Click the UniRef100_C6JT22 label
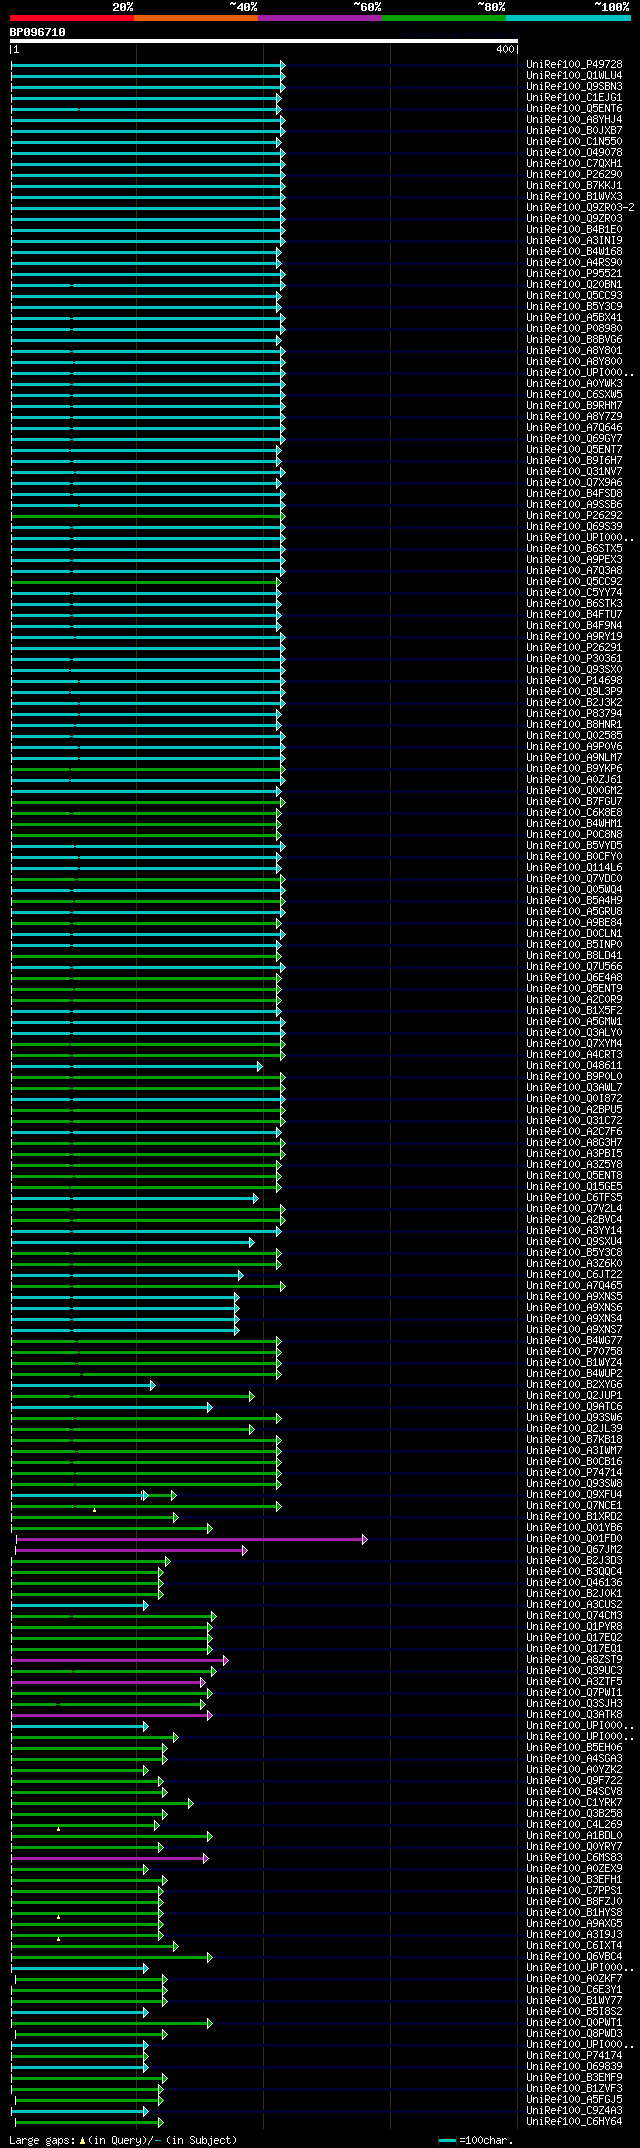The height and width of the screenshot is (2148, 640). click(574, 1274)
